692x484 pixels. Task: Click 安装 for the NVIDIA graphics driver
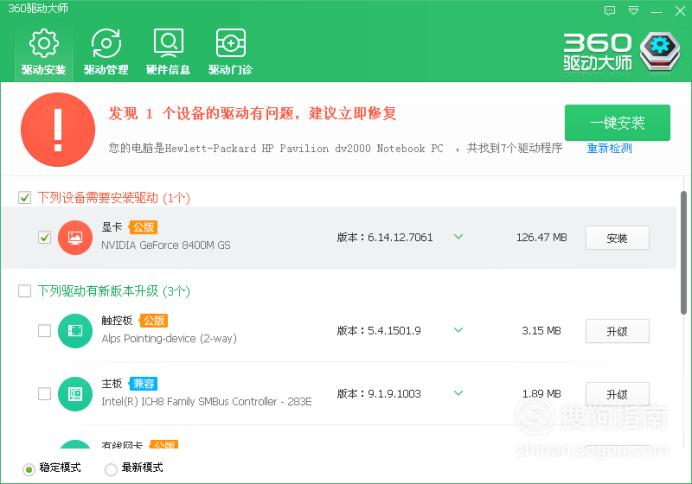click(x=617, y=238)
